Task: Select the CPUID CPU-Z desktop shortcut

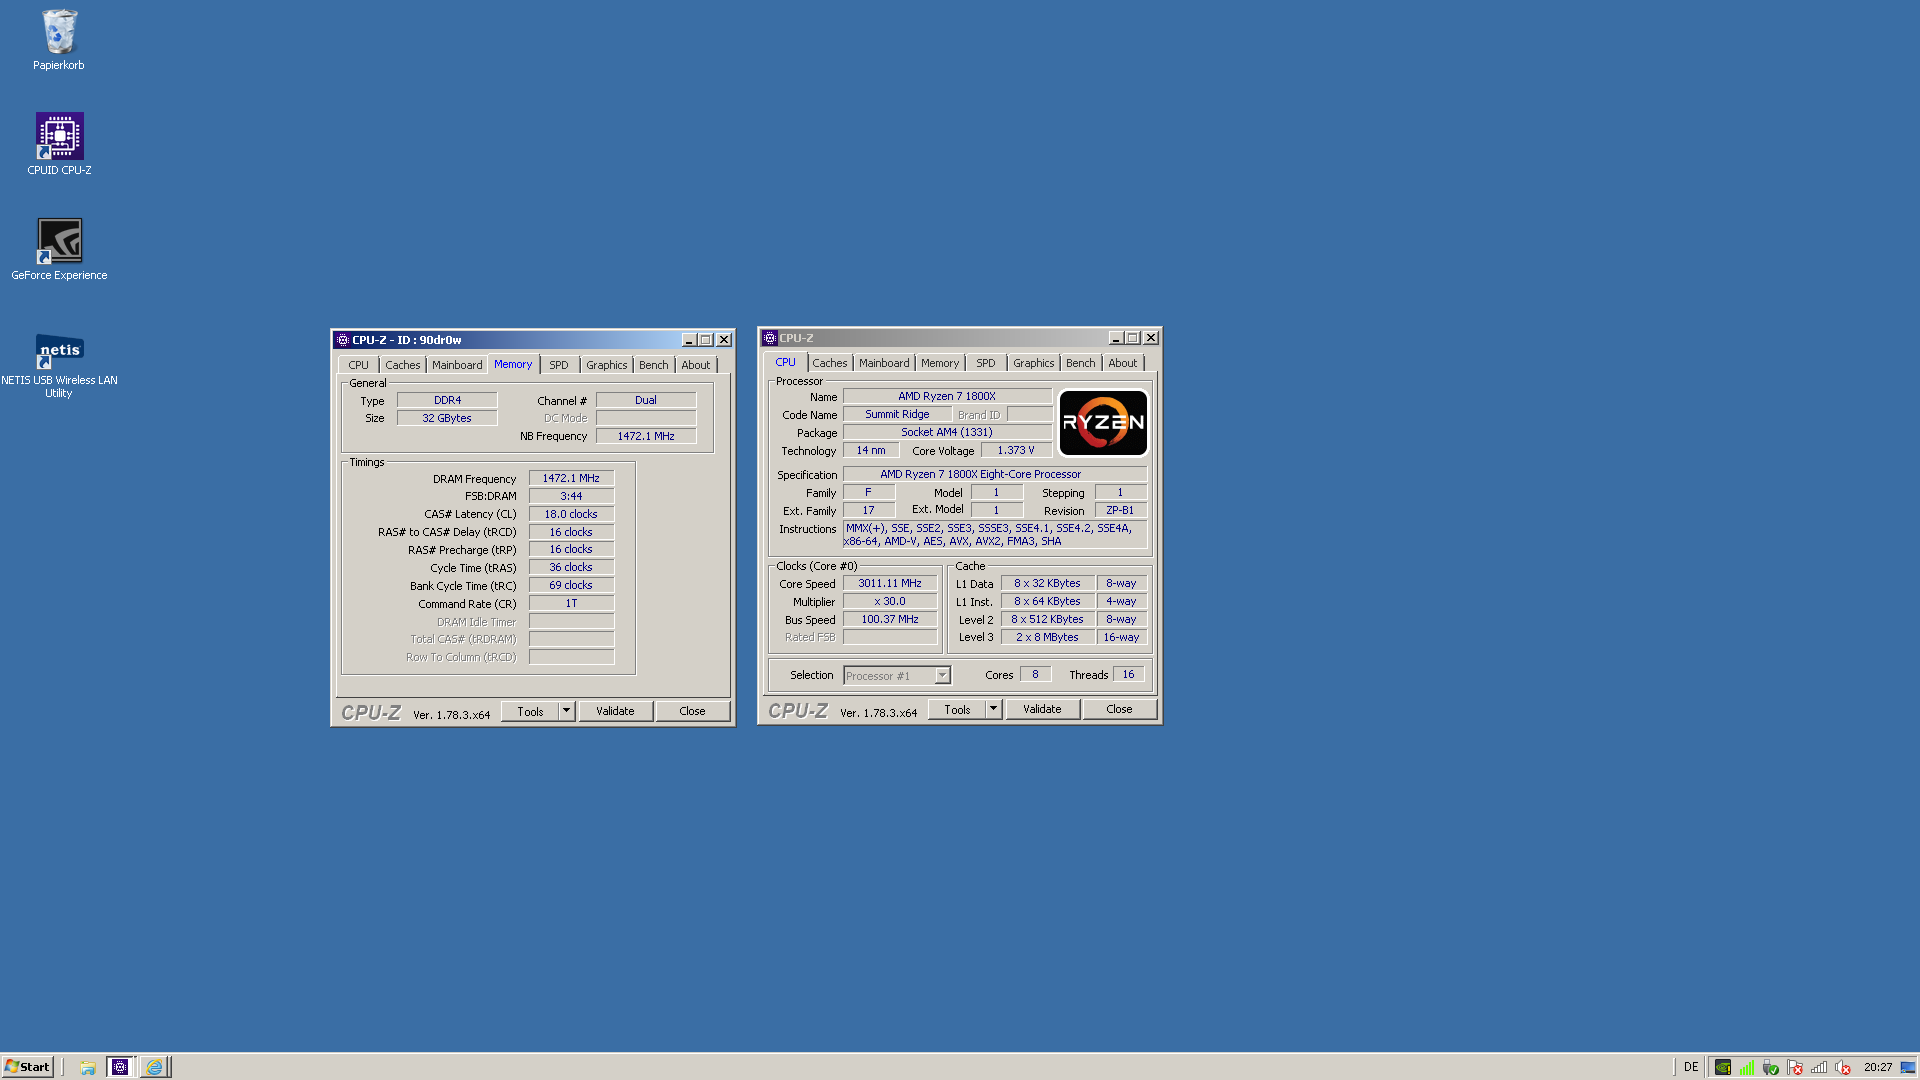Action: 59,144
